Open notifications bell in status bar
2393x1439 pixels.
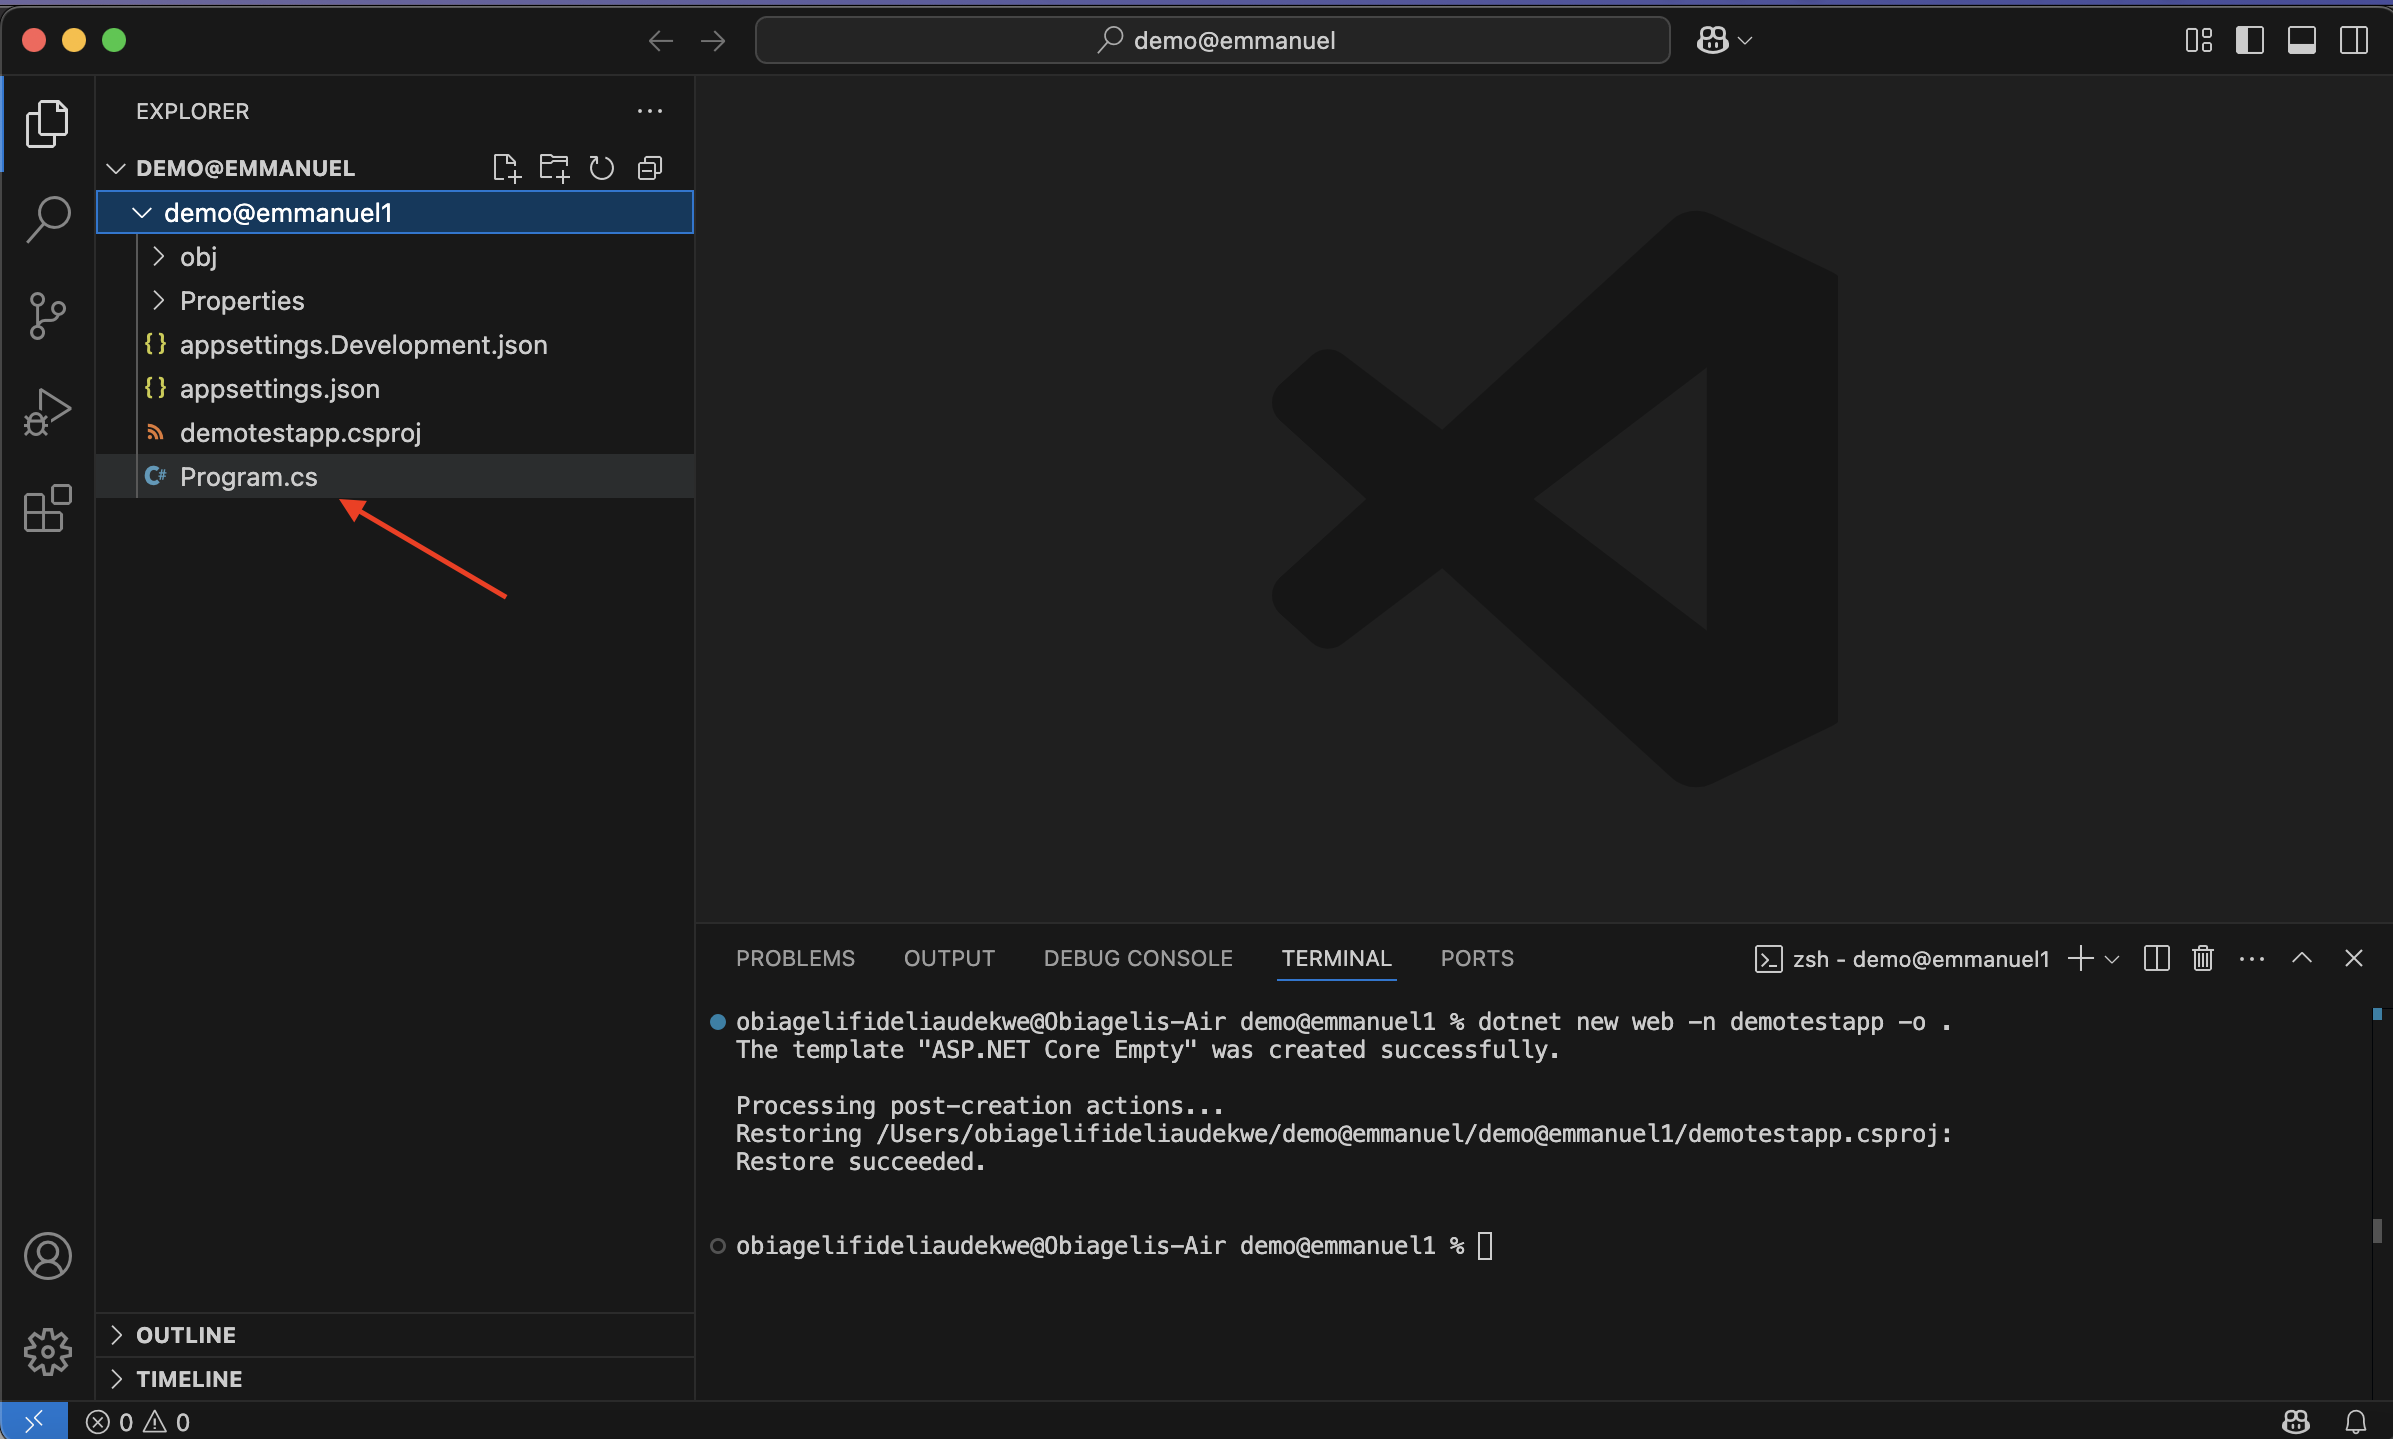[x=2356, y=1421]
